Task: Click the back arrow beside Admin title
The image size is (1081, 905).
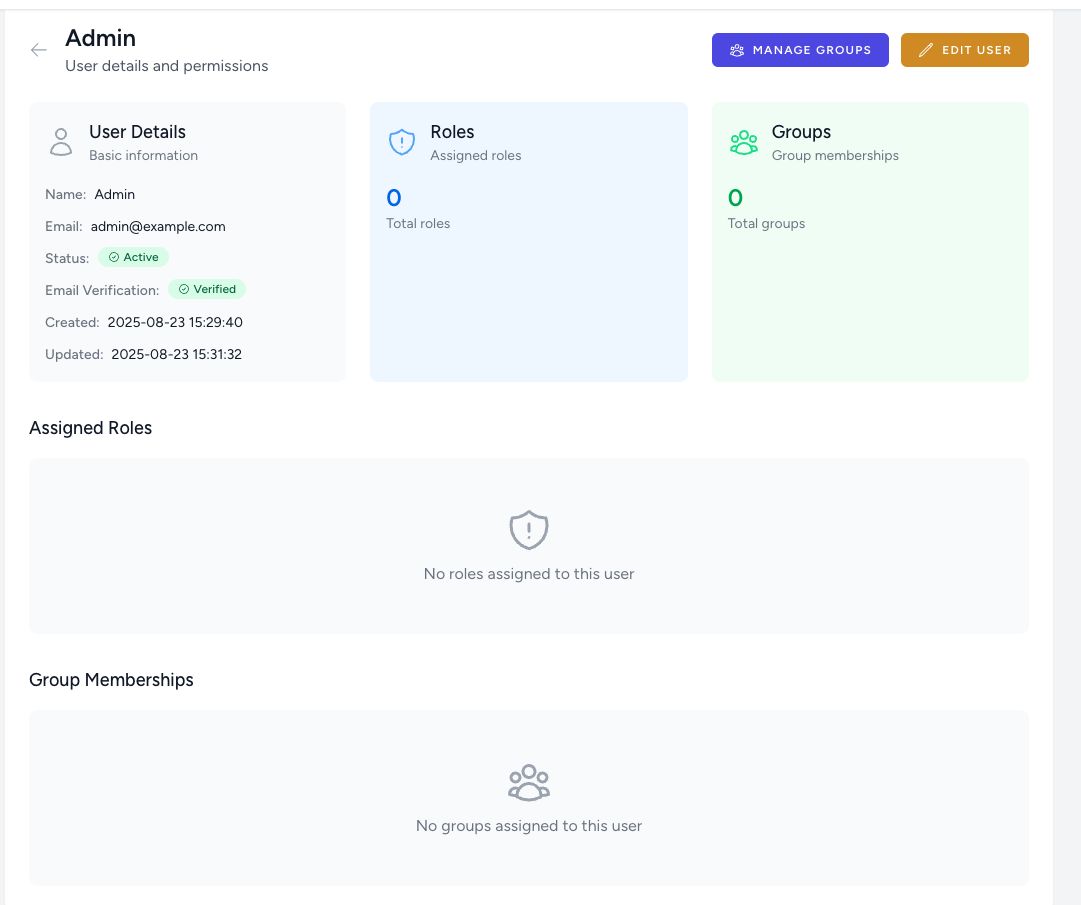Action: point(39,50)
